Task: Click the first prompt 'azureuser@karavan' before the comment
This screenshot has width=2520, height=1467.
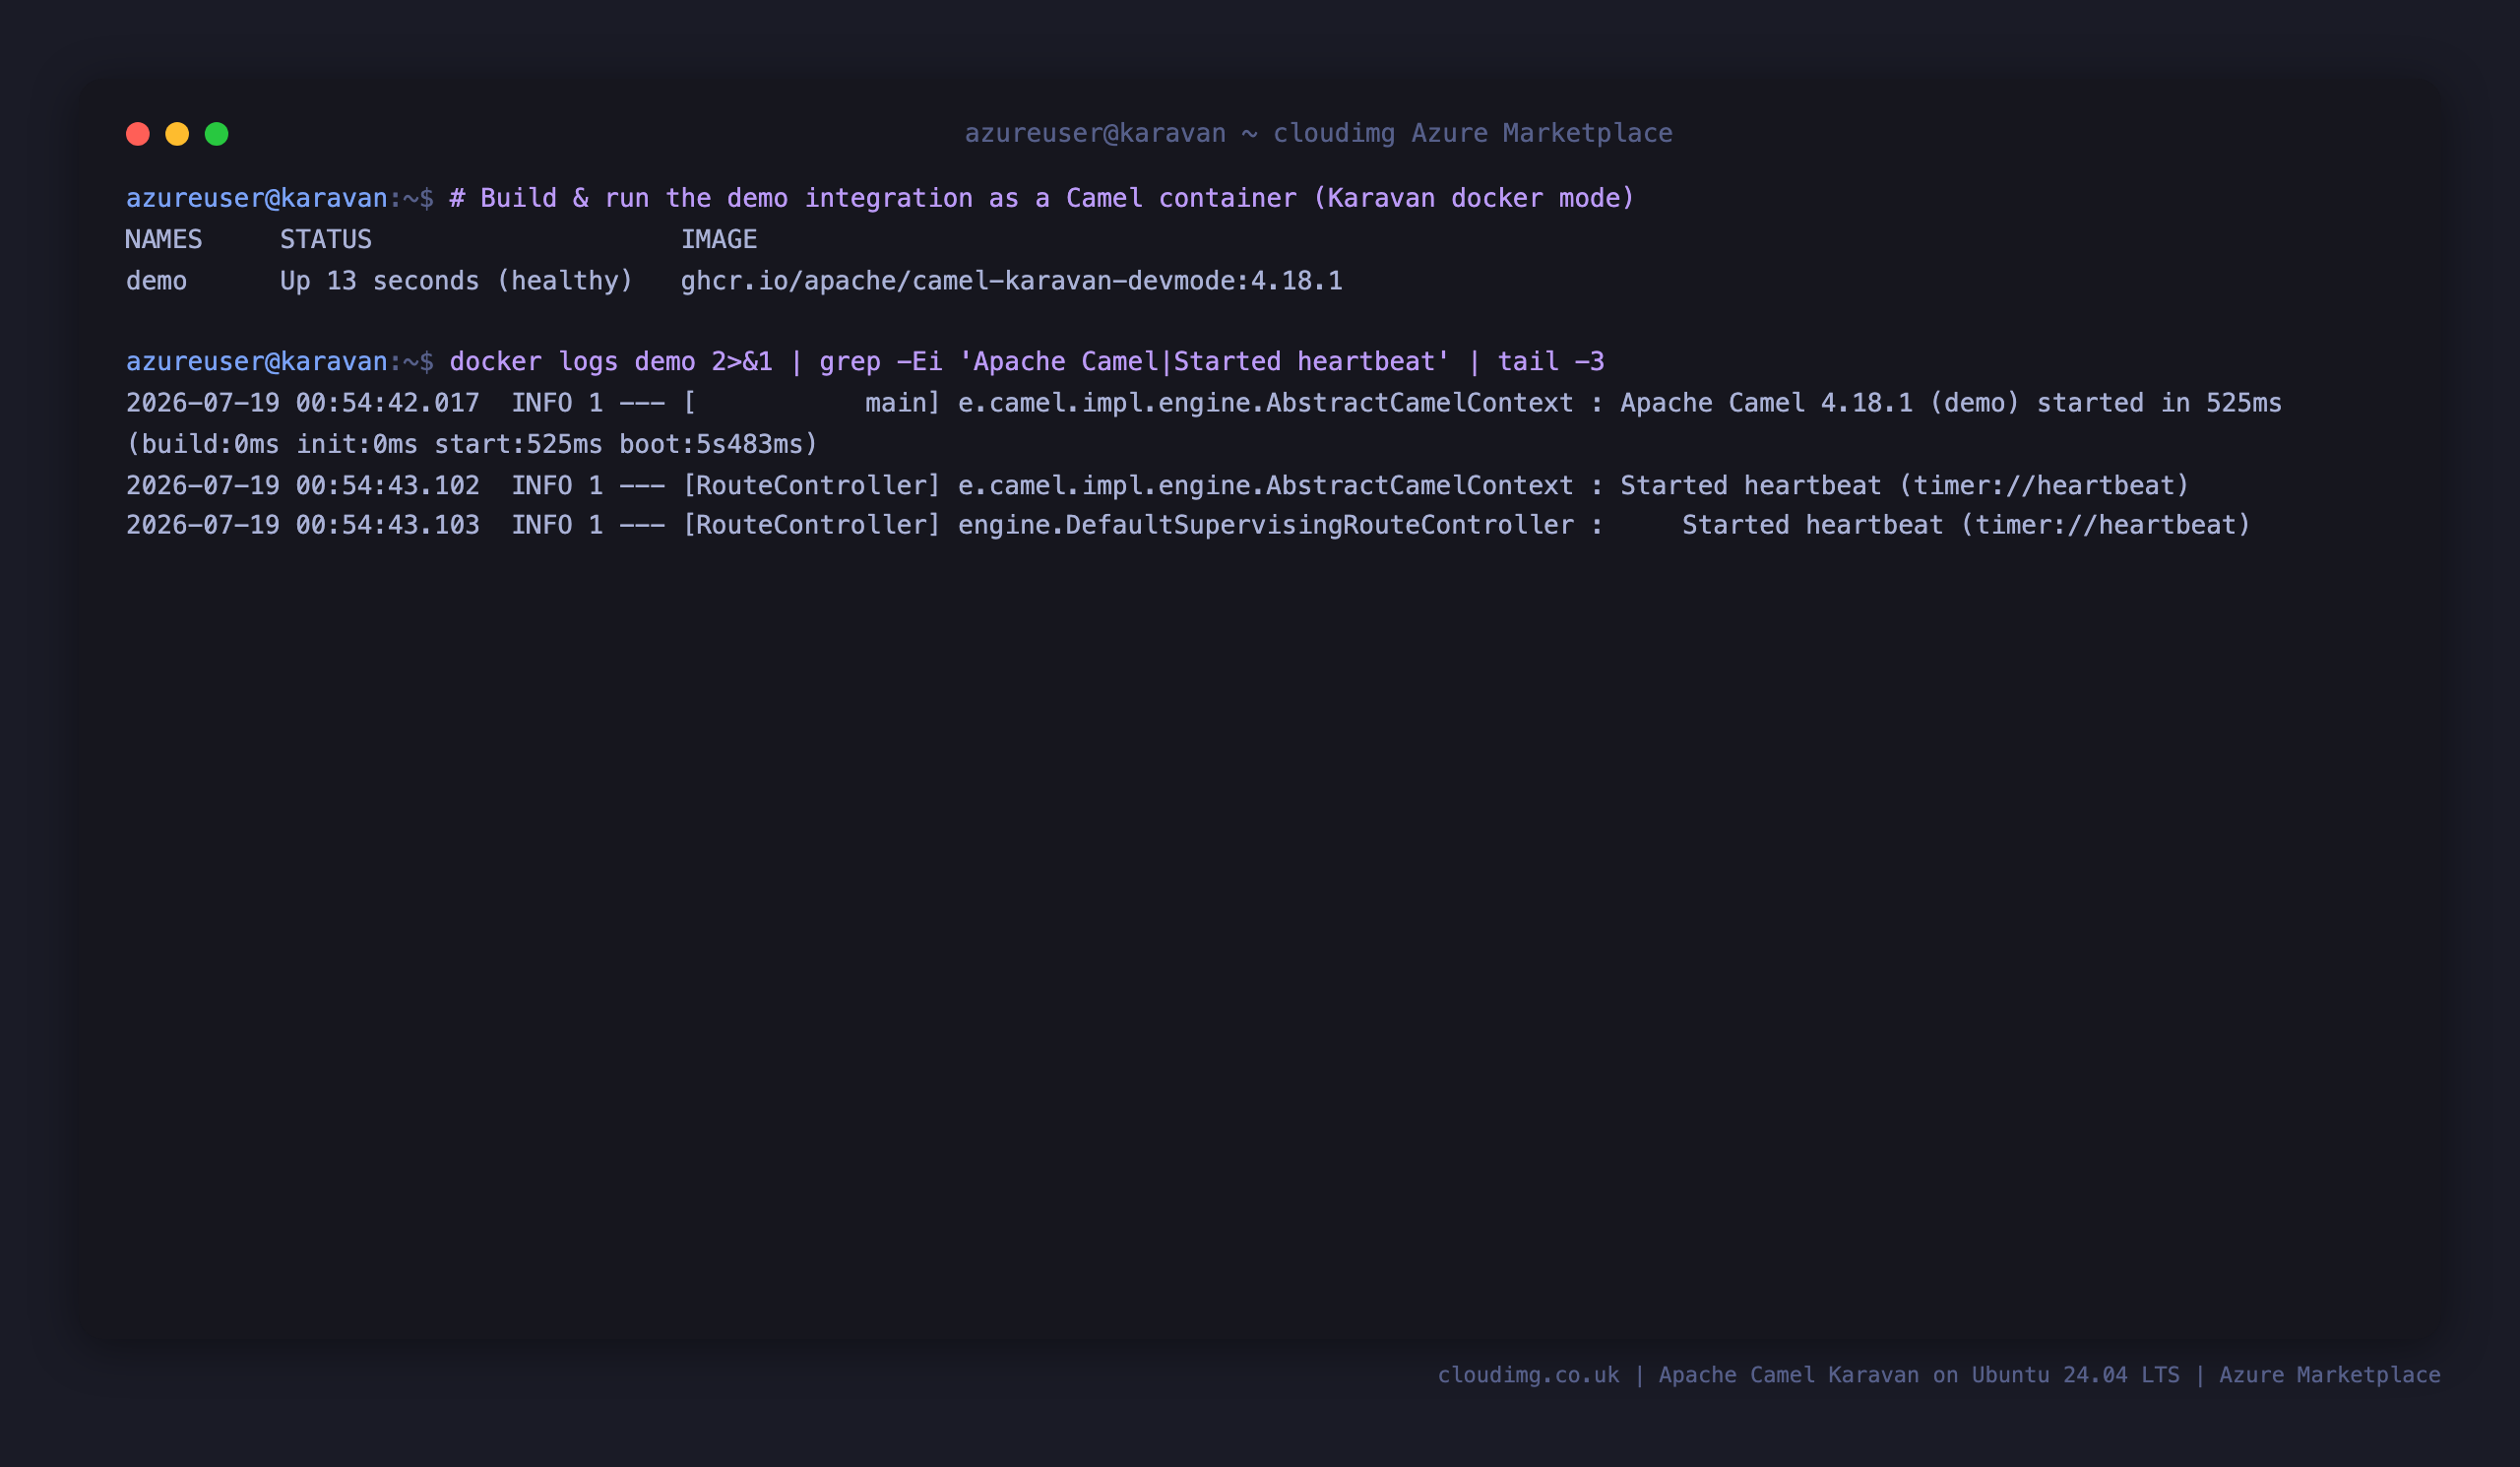Action: click(x=257, y=198)
